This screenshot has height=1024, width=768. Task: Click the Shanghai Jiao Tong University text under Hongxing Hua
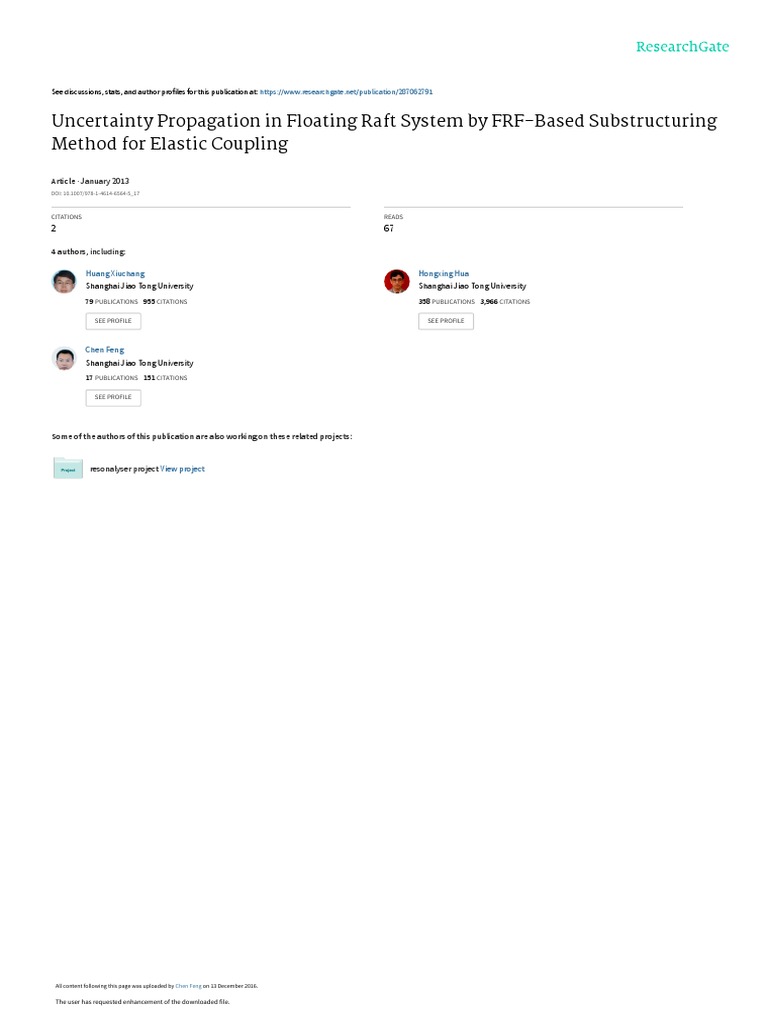pos(472,286)
